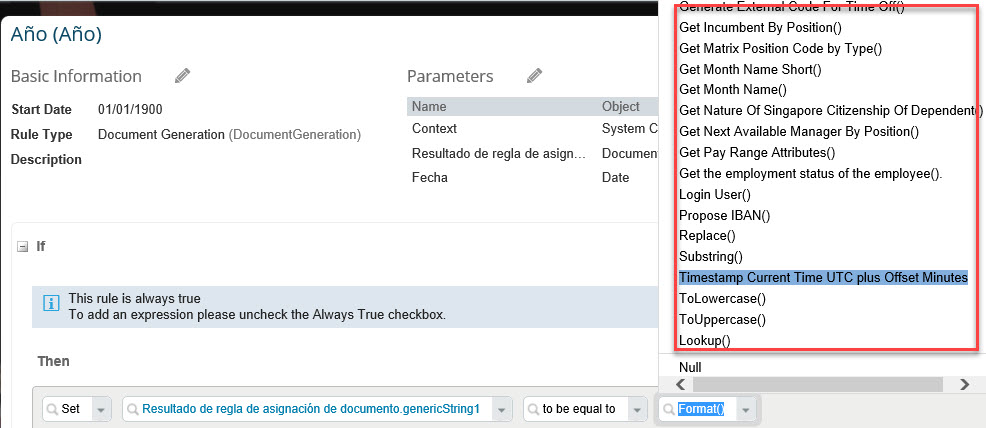The height and width of the screenshot is (428, 986).
Task: Click the magnifier icon in Format() field
Action: [670, 409]
